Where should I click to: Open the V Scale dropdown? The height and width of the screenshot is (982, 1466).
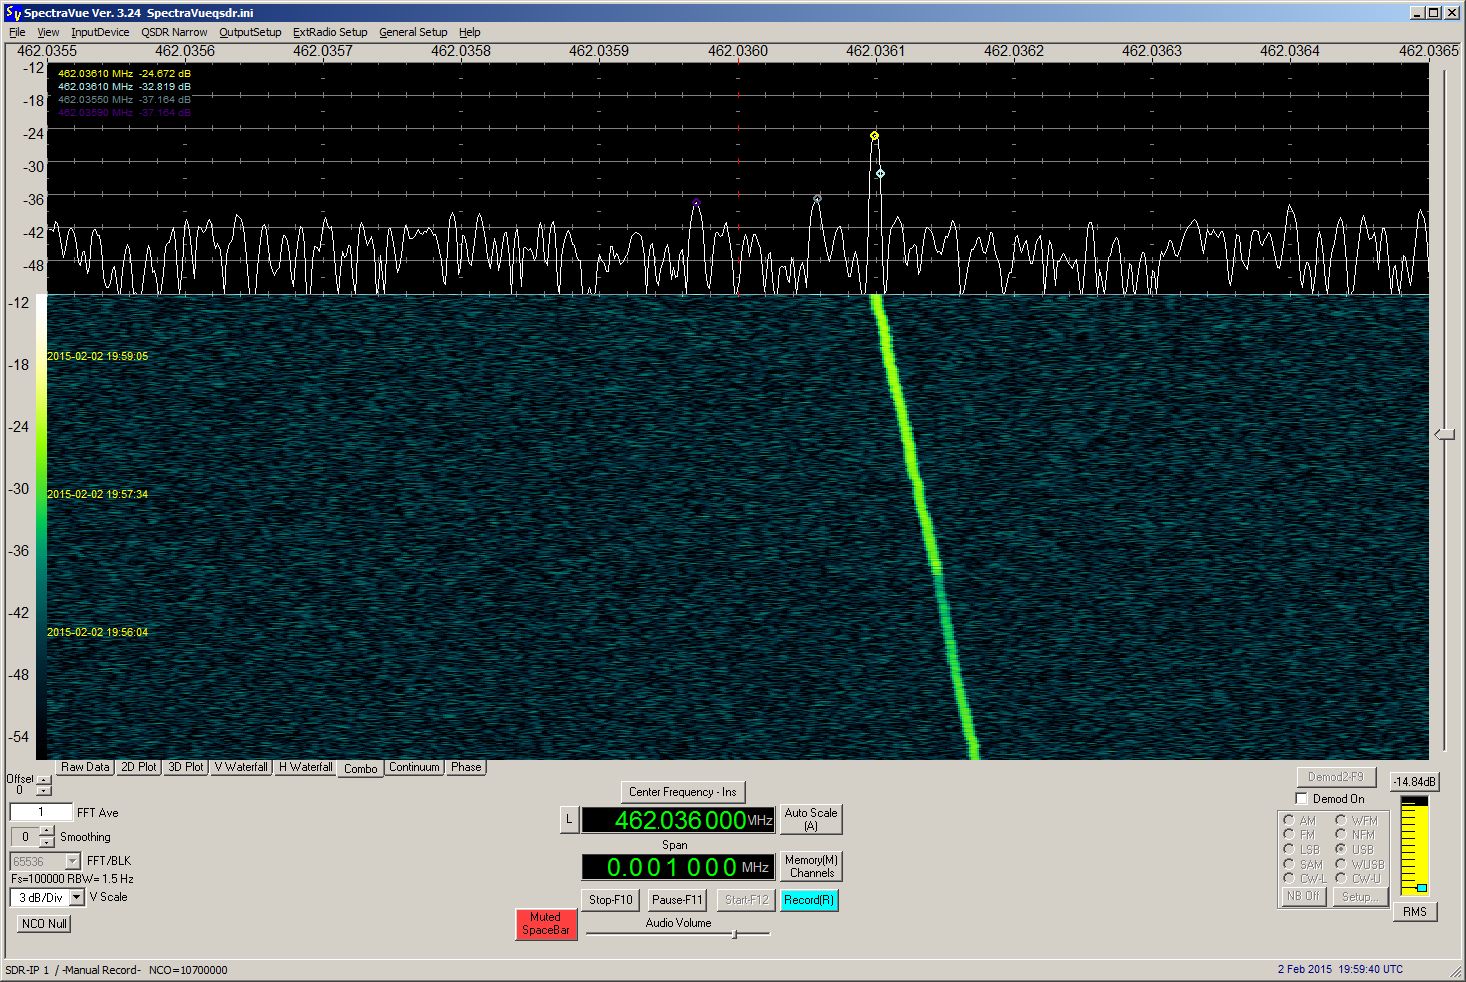pos(77,898)
